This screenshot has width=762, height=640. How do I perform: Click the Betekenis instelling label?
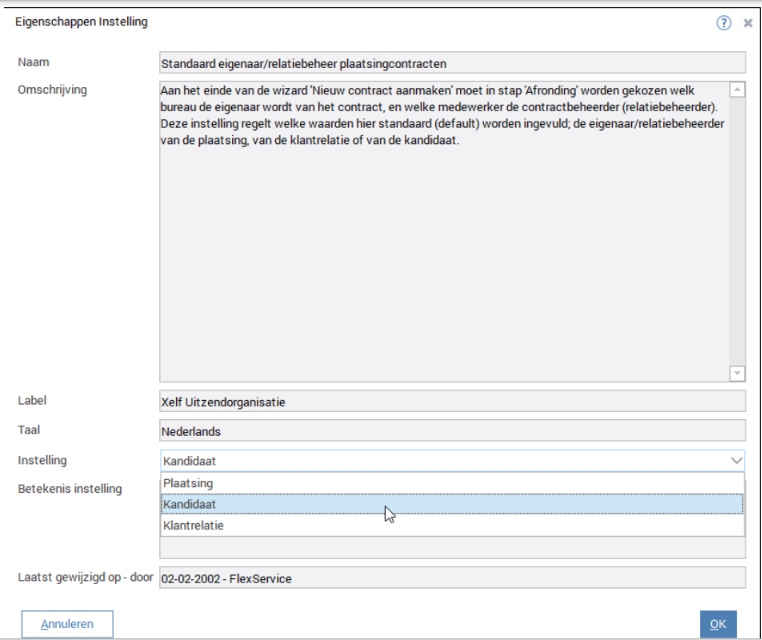70,489
